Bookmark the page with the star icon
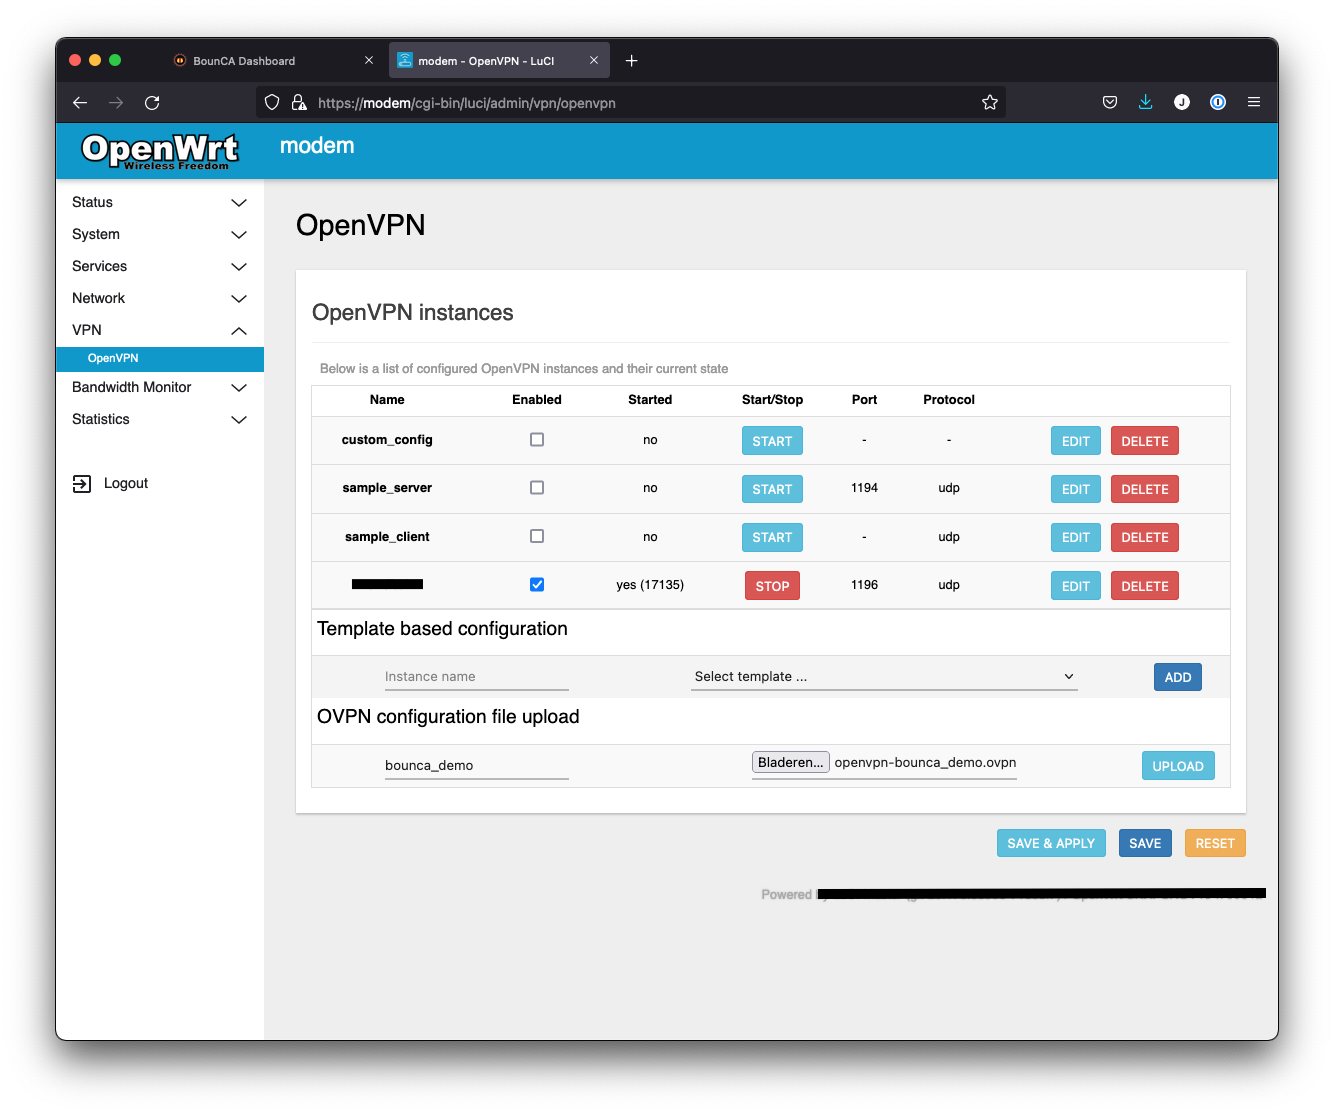 point(990,102)
